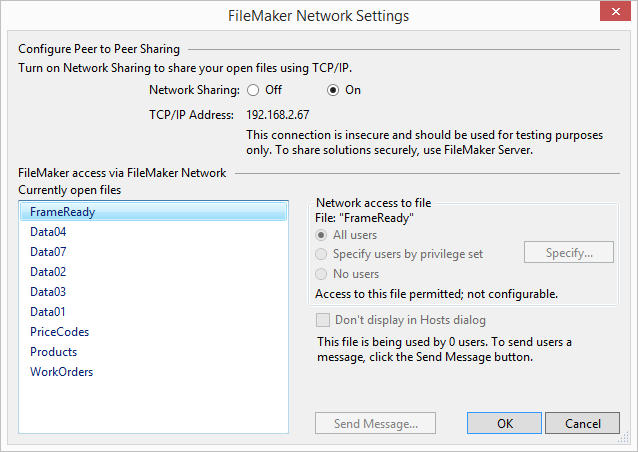Select No users access option
The height and width of the screenshot is (452, 638).
click(321, 274)
